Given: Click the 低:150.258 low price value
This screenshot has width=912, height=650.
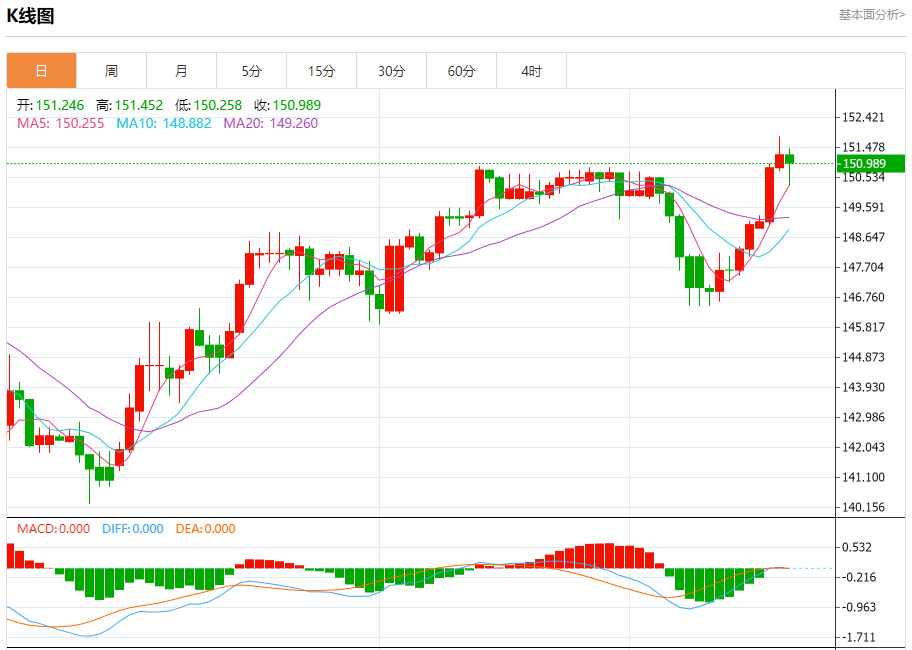Looking at the screenshot, I should click(209, 105).
